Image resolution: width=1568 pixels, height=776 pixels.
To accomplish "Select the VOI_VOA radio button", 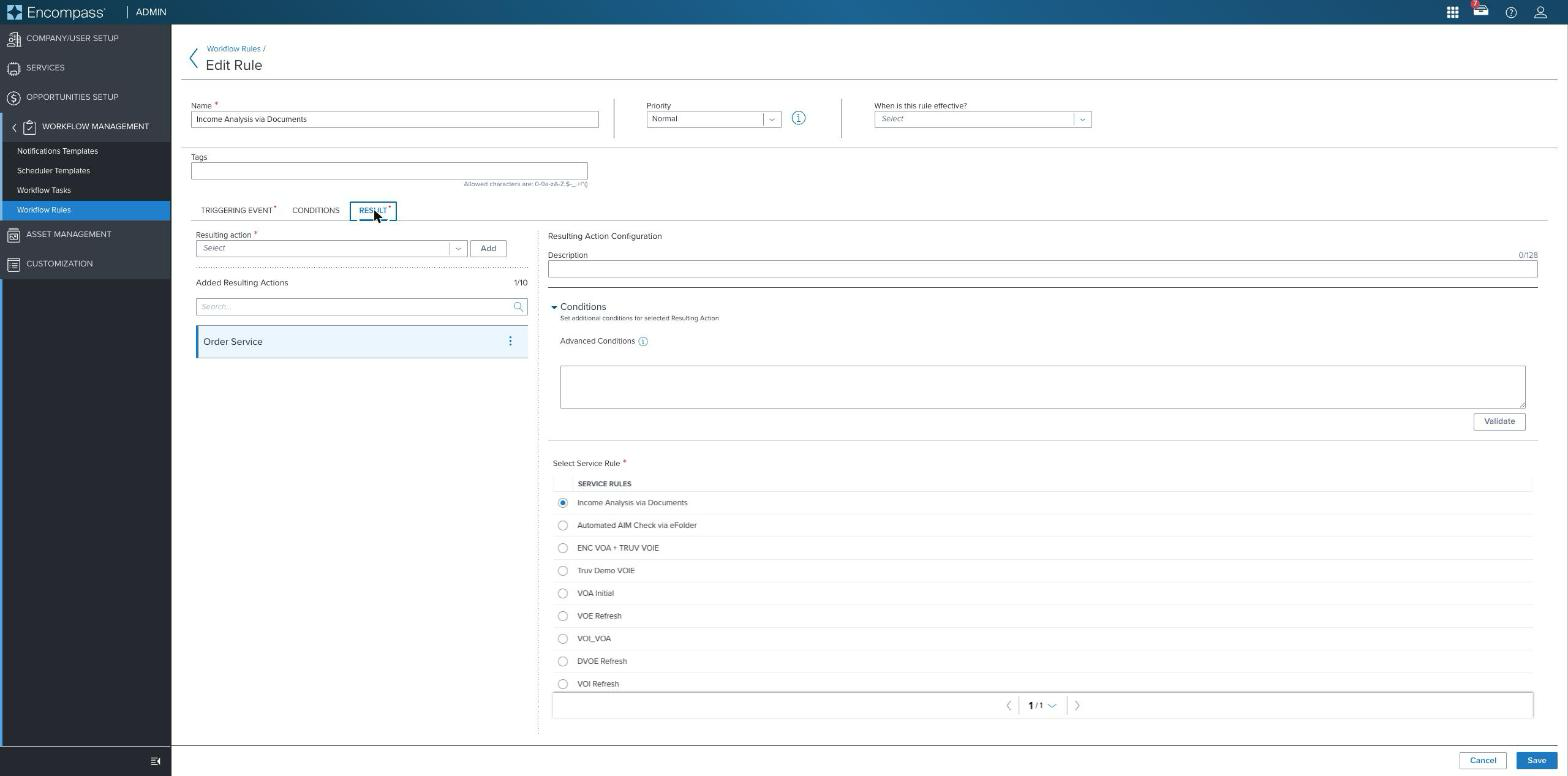I will pos(563,639).
